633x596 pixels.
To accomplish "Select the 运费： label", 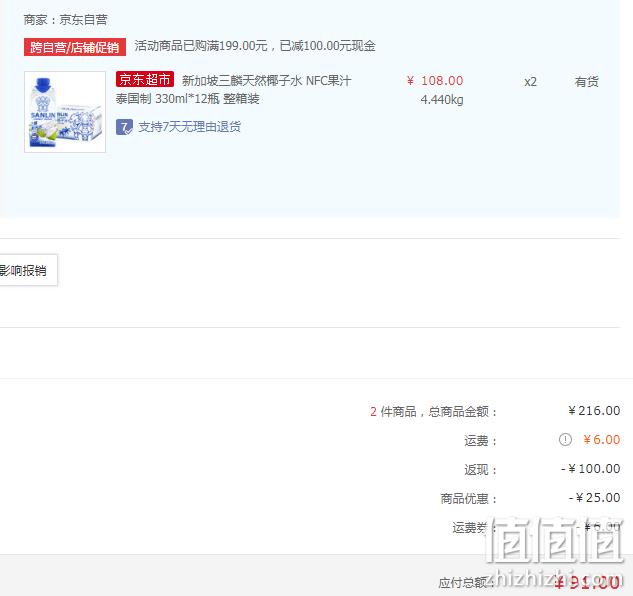I will [480, 441].
